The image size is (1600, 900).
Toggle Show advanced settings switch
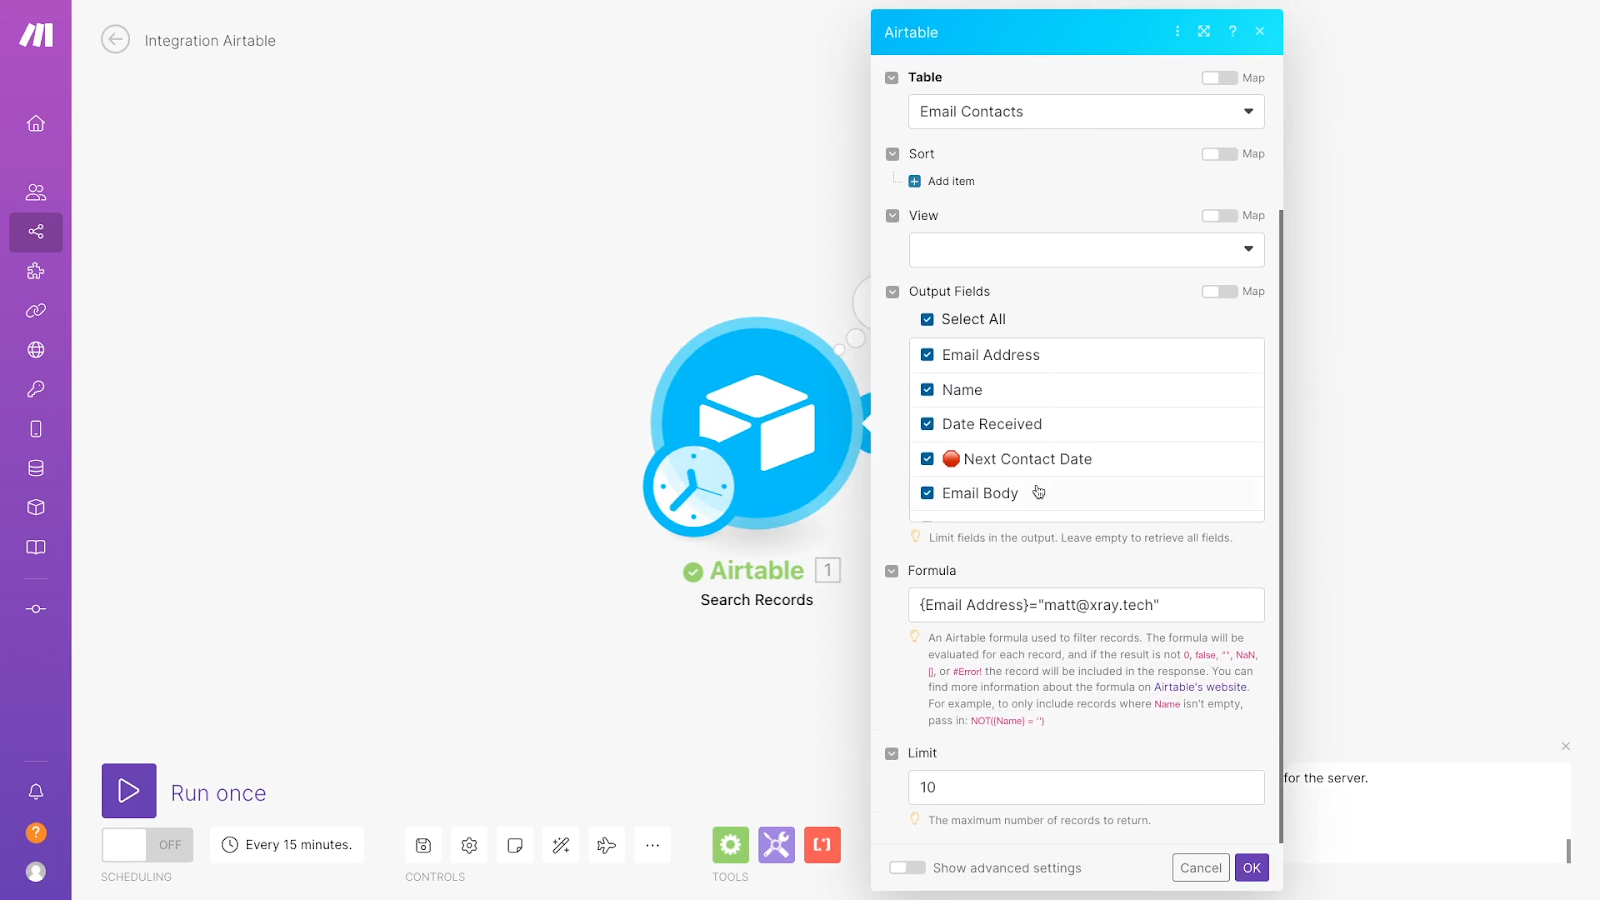click(x=907, y=868)
